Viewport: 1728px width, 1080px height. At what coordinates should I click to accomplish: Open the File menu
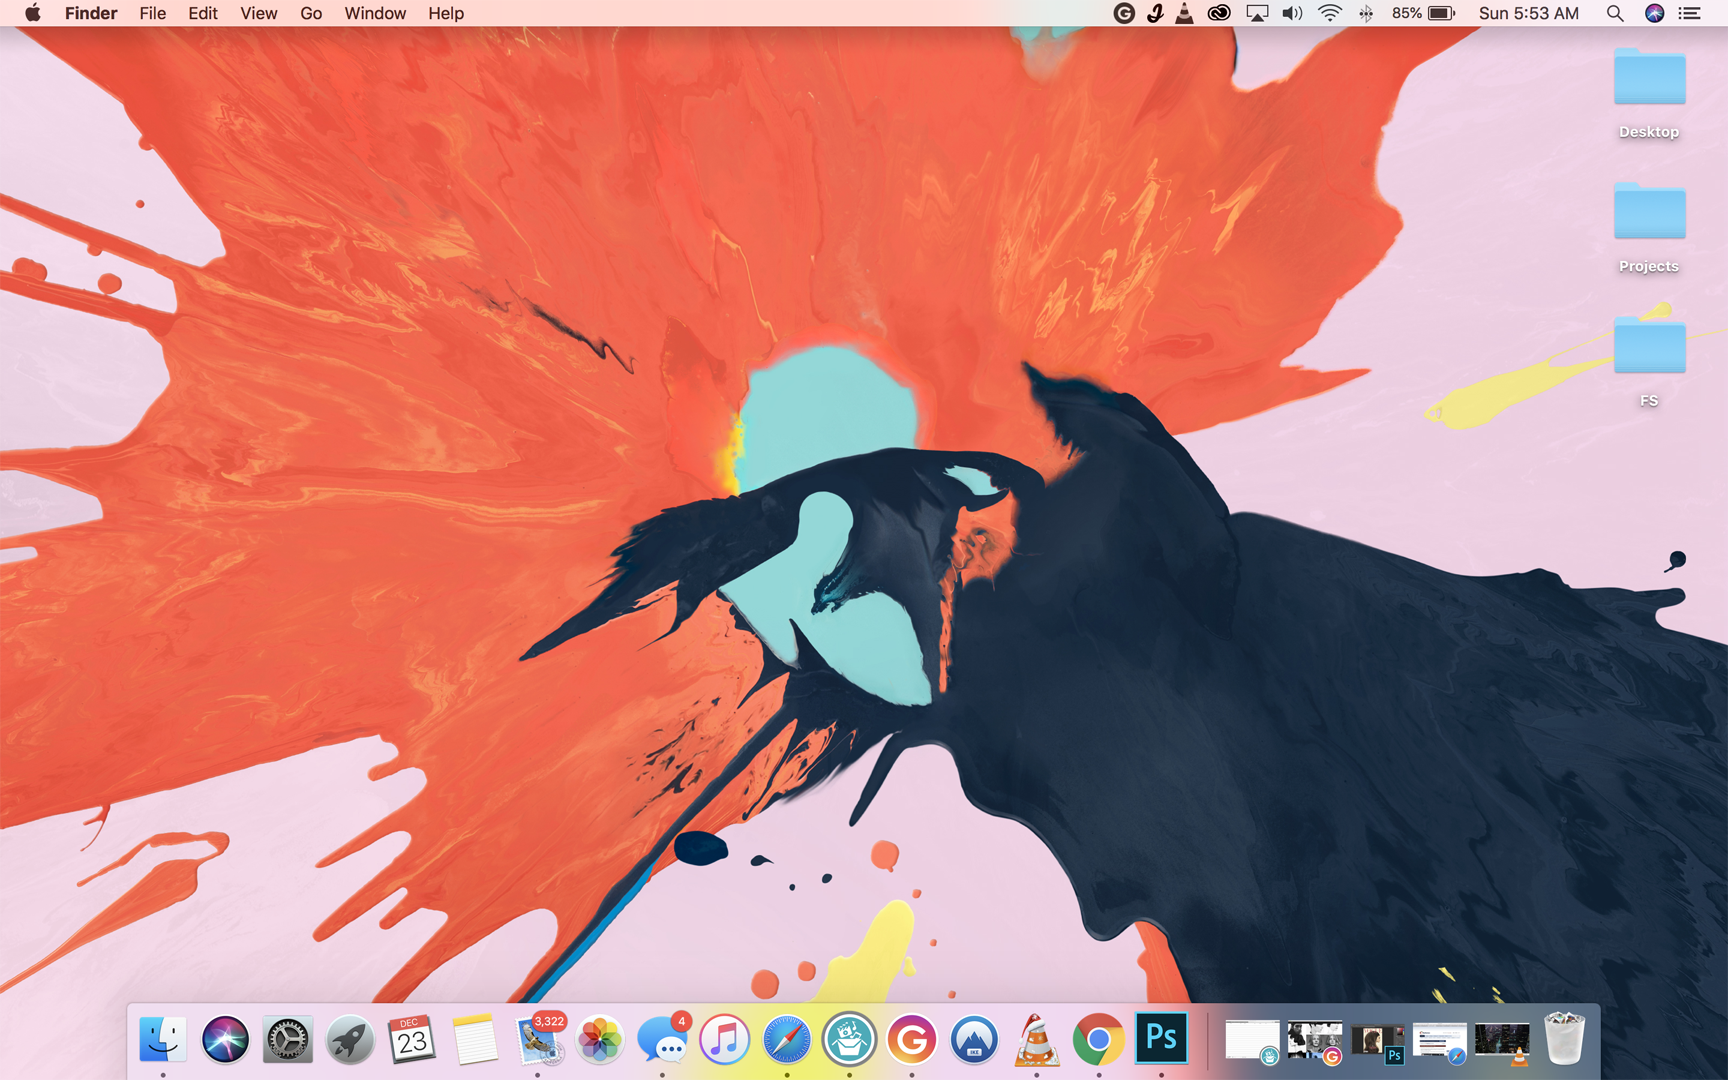coord(153,13)
